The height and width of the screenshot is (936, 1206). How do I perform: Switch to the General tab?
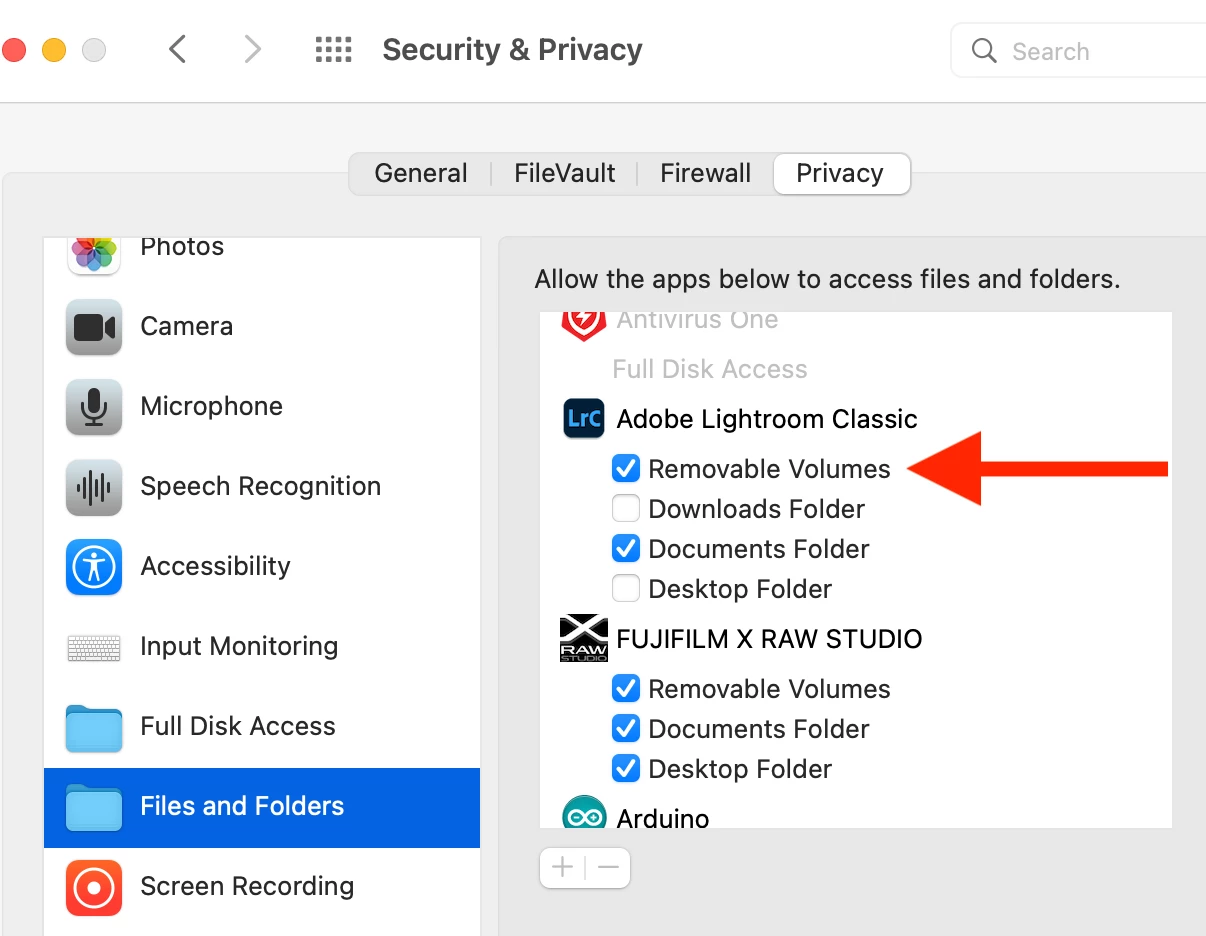[421, 173]
